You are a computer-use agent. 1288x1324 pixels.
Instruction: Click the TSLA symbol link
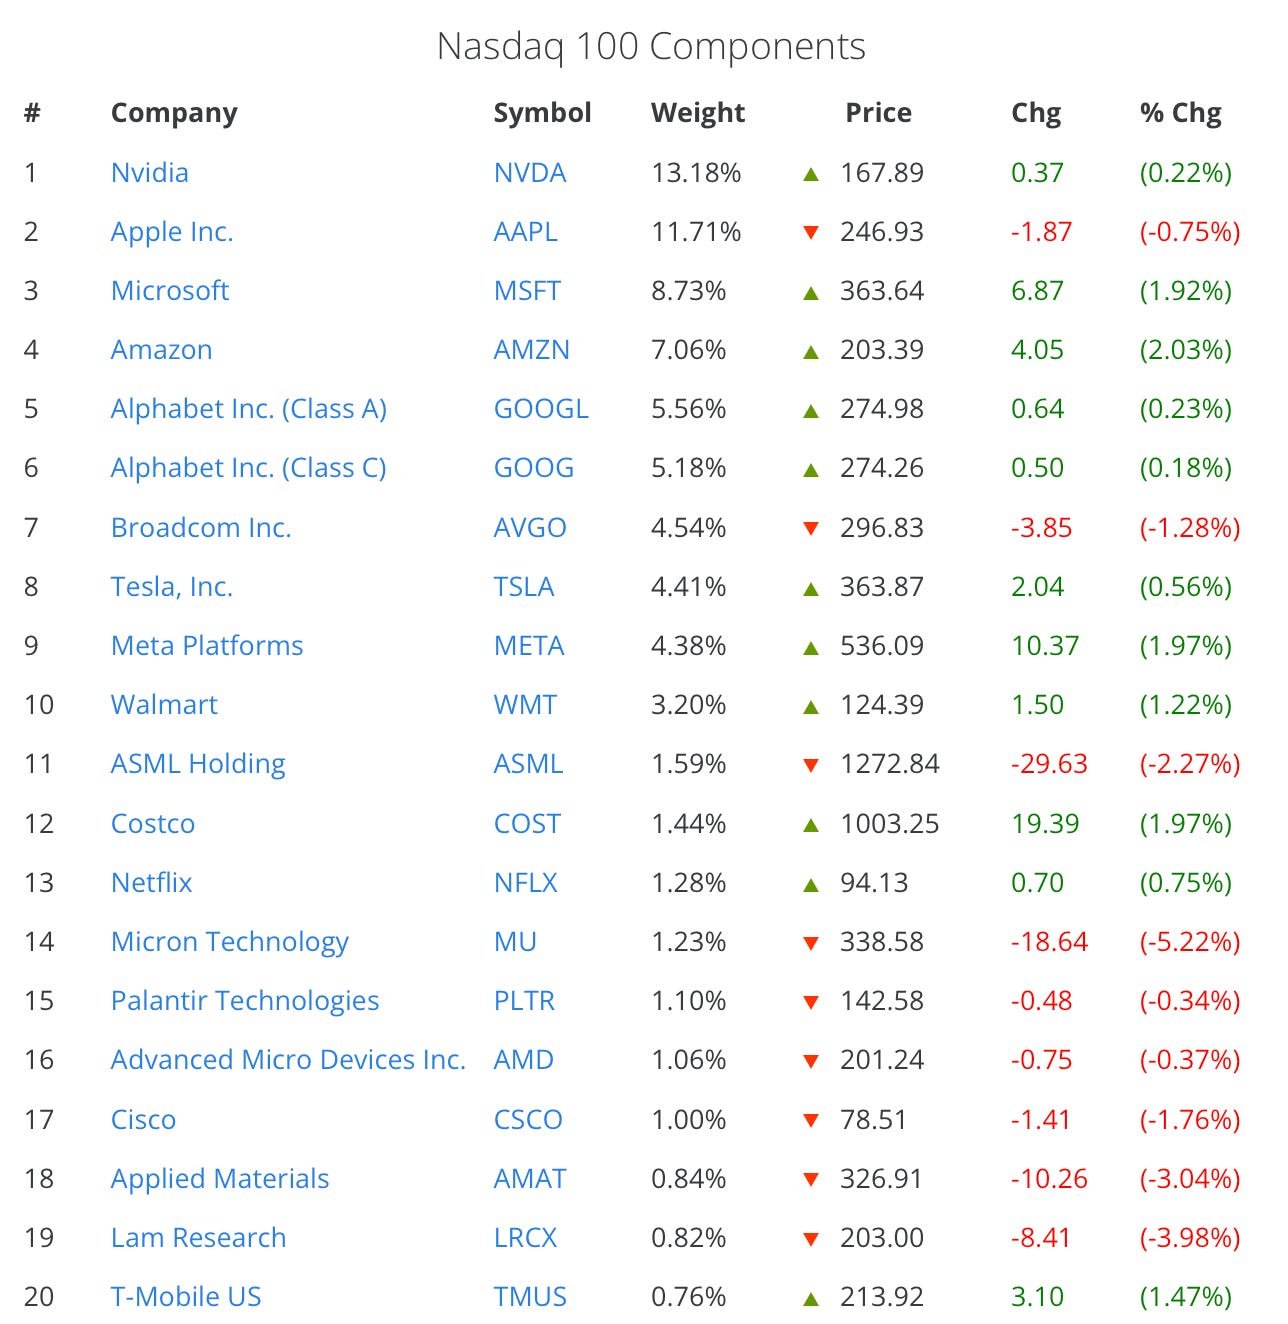(524, 587)
